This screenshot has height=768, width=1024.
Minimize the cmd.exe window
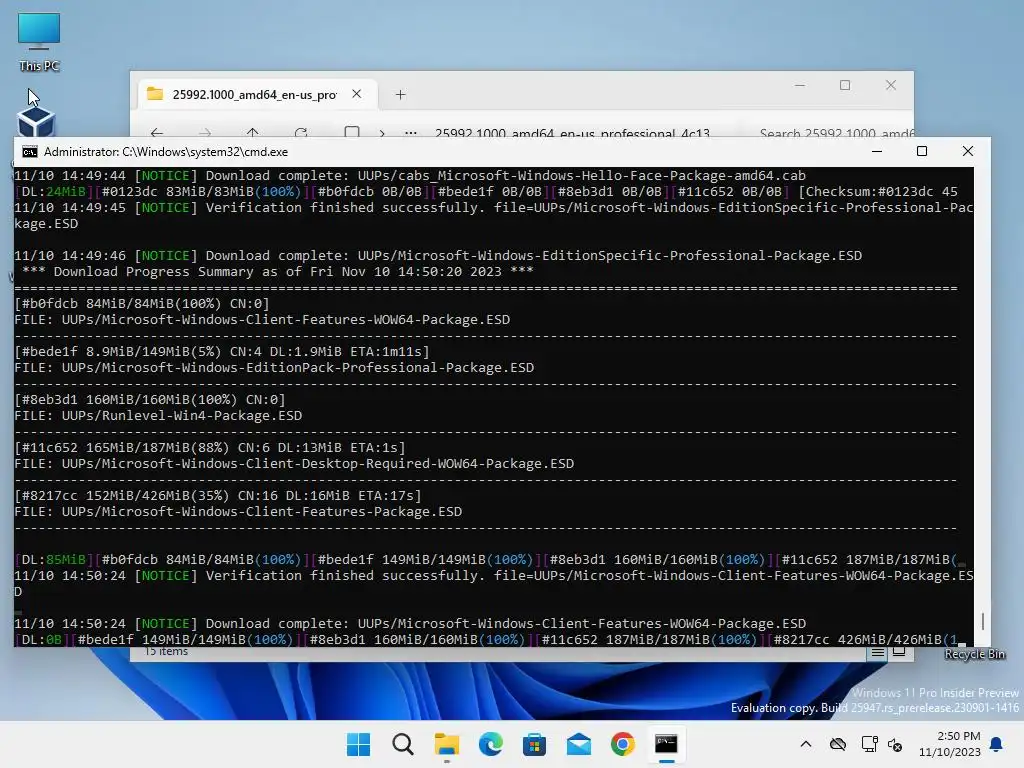tap(877, 152)
